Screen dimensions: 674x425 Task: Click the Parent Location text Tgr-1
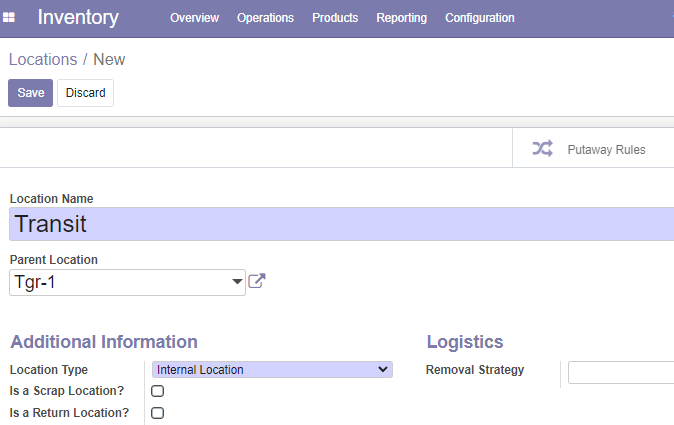pyautogui.click(x=35, y=282)
